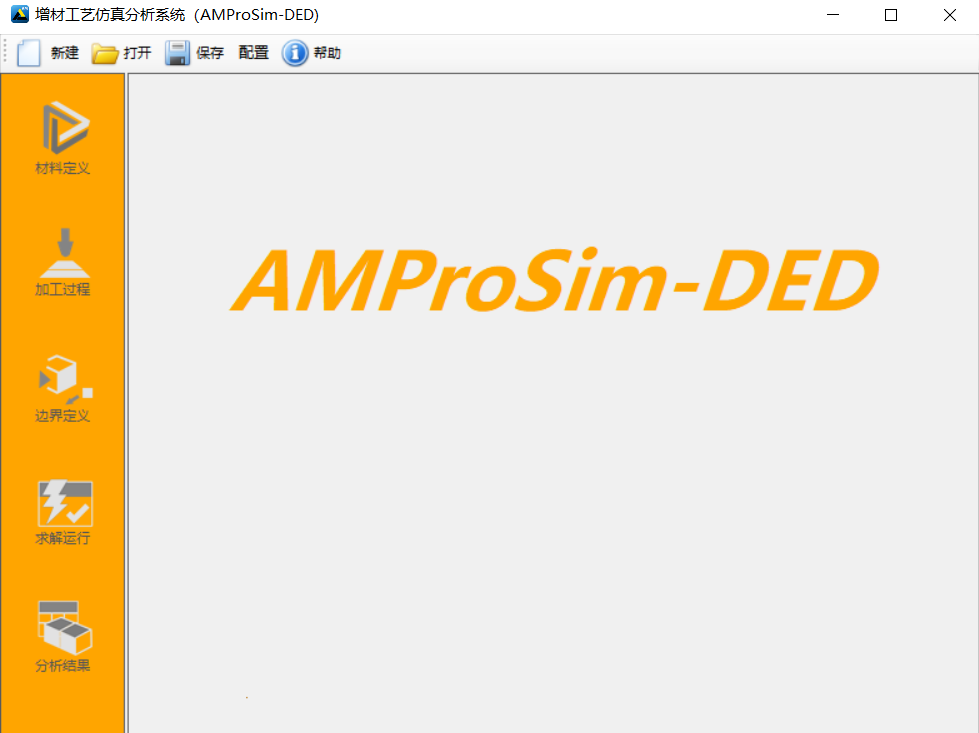
Task: Click the 材料定义 text label in sidebar
Action: pos(63,168)
